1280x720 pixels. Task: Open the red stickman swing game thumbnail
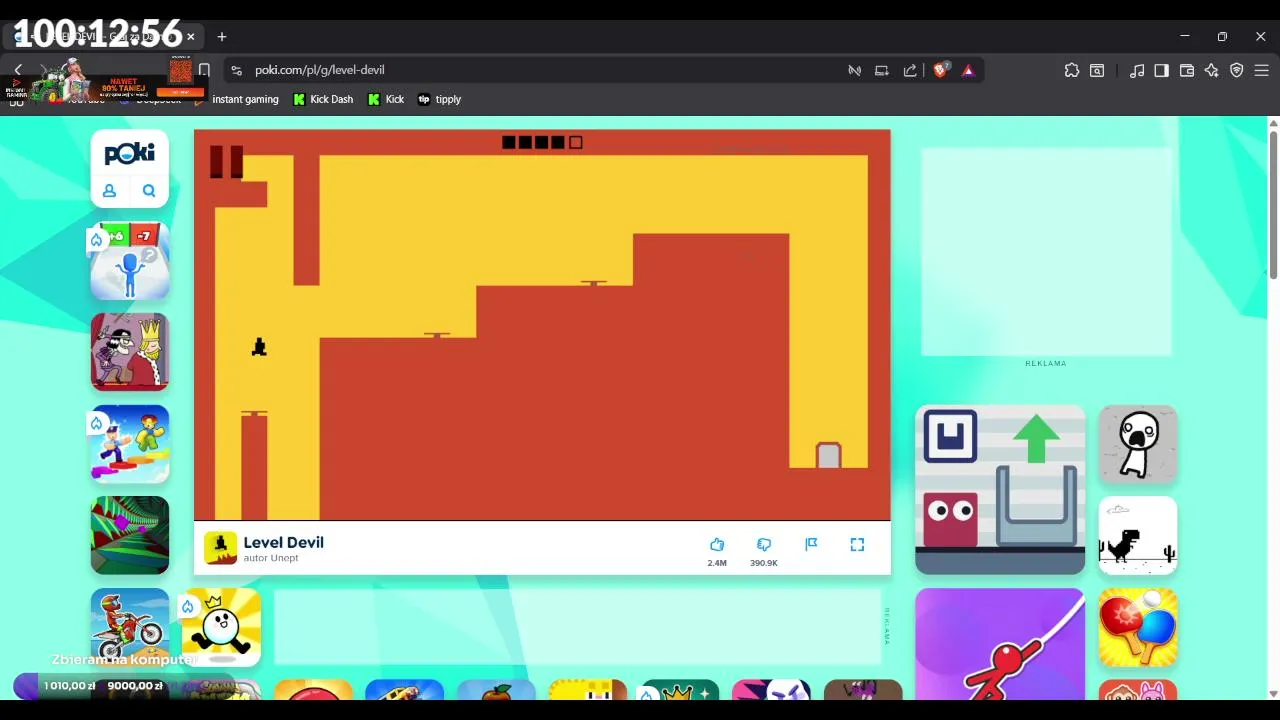point(1000,644)
